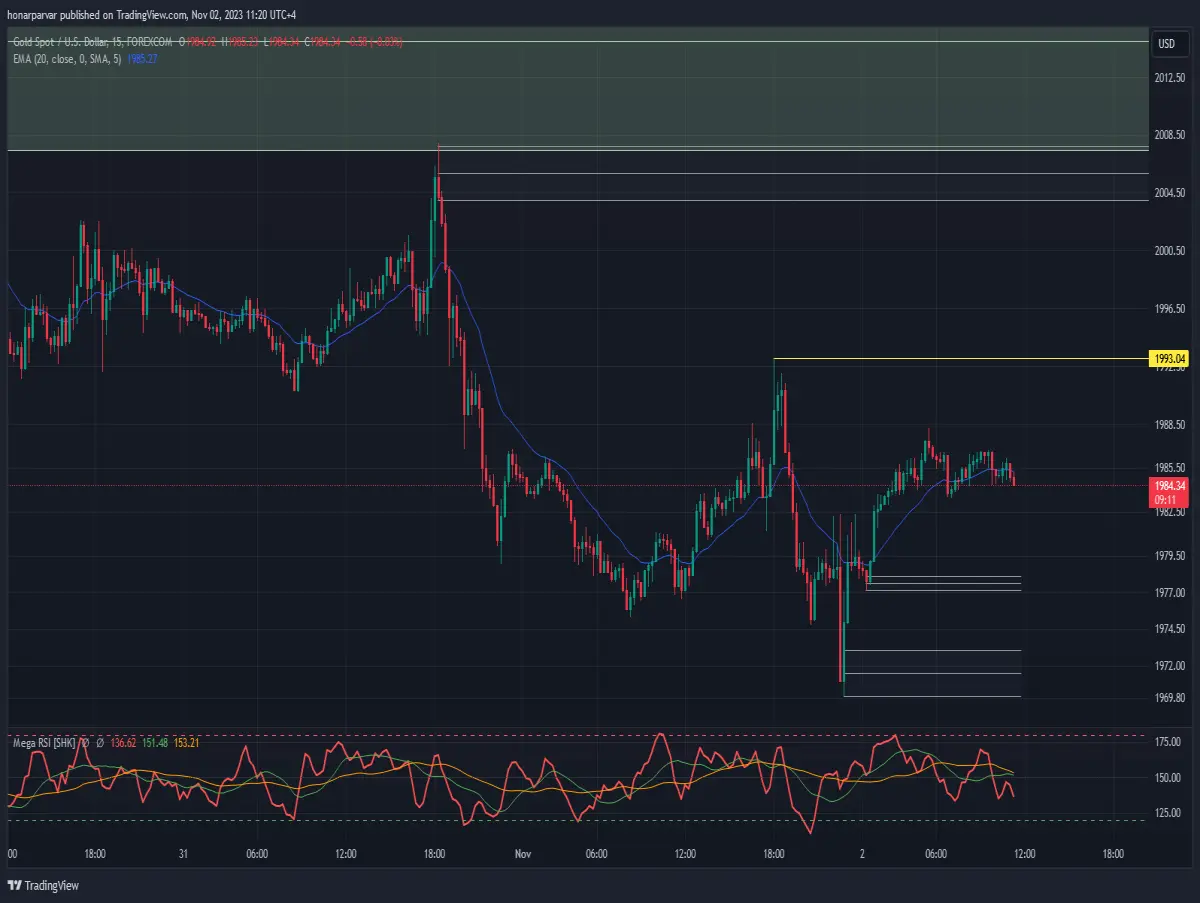1200x903 pixels.
Task: Click the Nov date label on time axis
Action: click(522, 854)
